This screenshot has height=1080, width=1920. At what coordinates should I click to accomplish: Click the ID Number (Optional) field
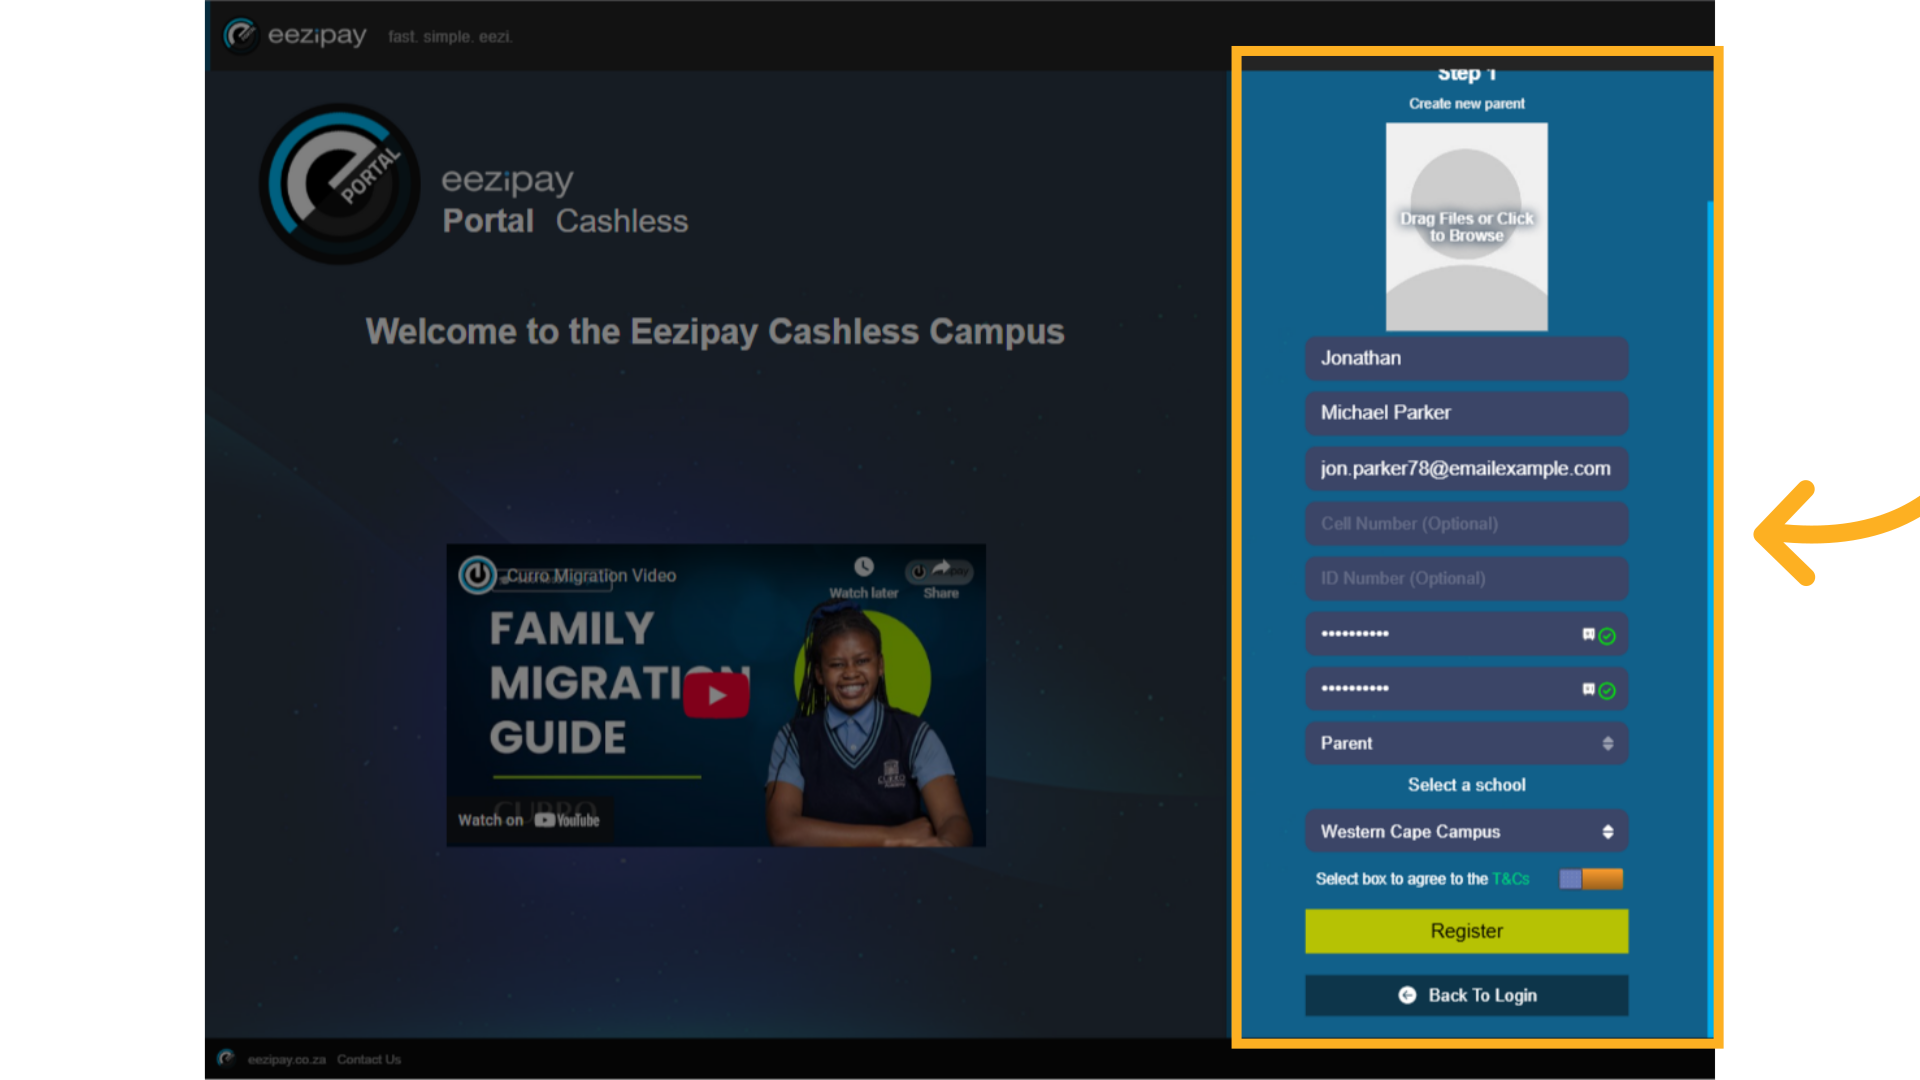tap(1466, 578)
